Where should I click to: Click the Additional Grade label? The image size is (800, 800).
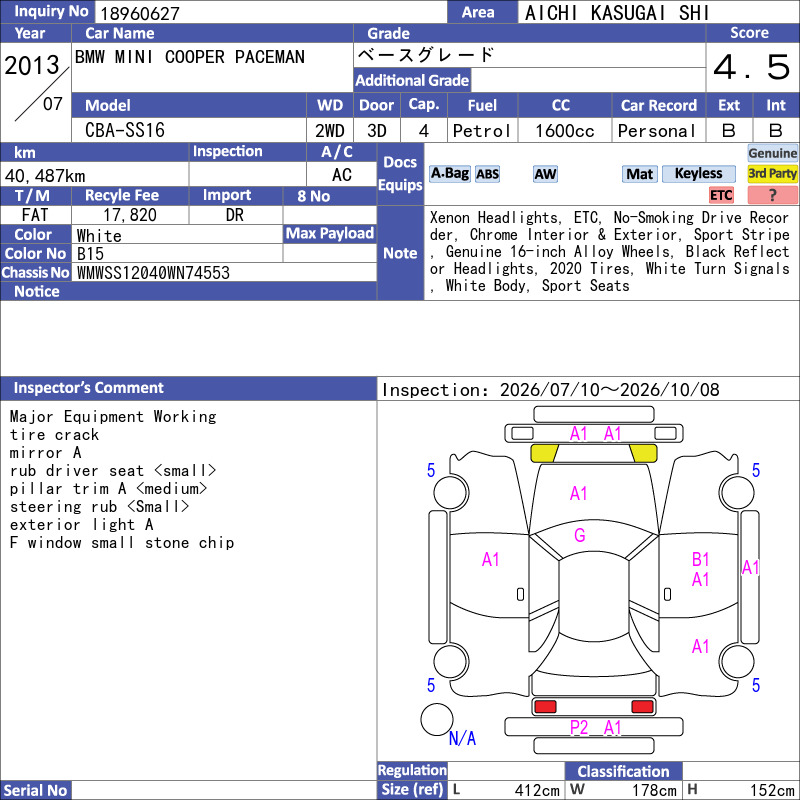[412, 80]
